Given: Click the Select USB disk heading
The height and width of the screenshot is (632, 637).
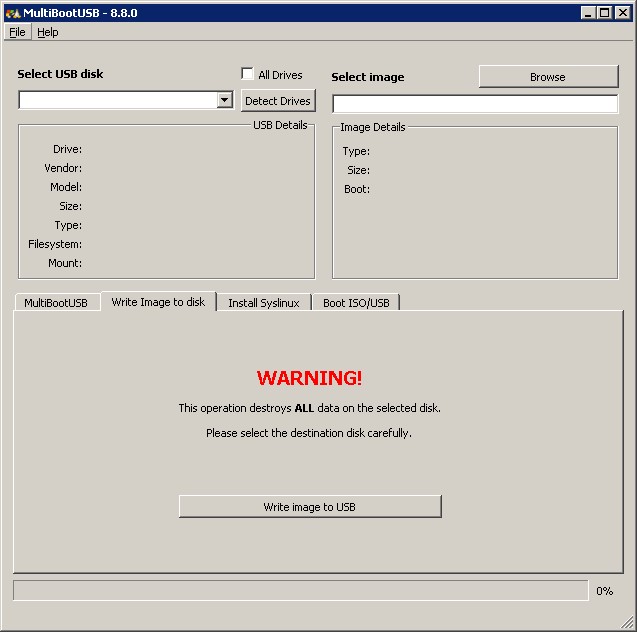Looking at the screenshot, I should (x=60, y=74).
